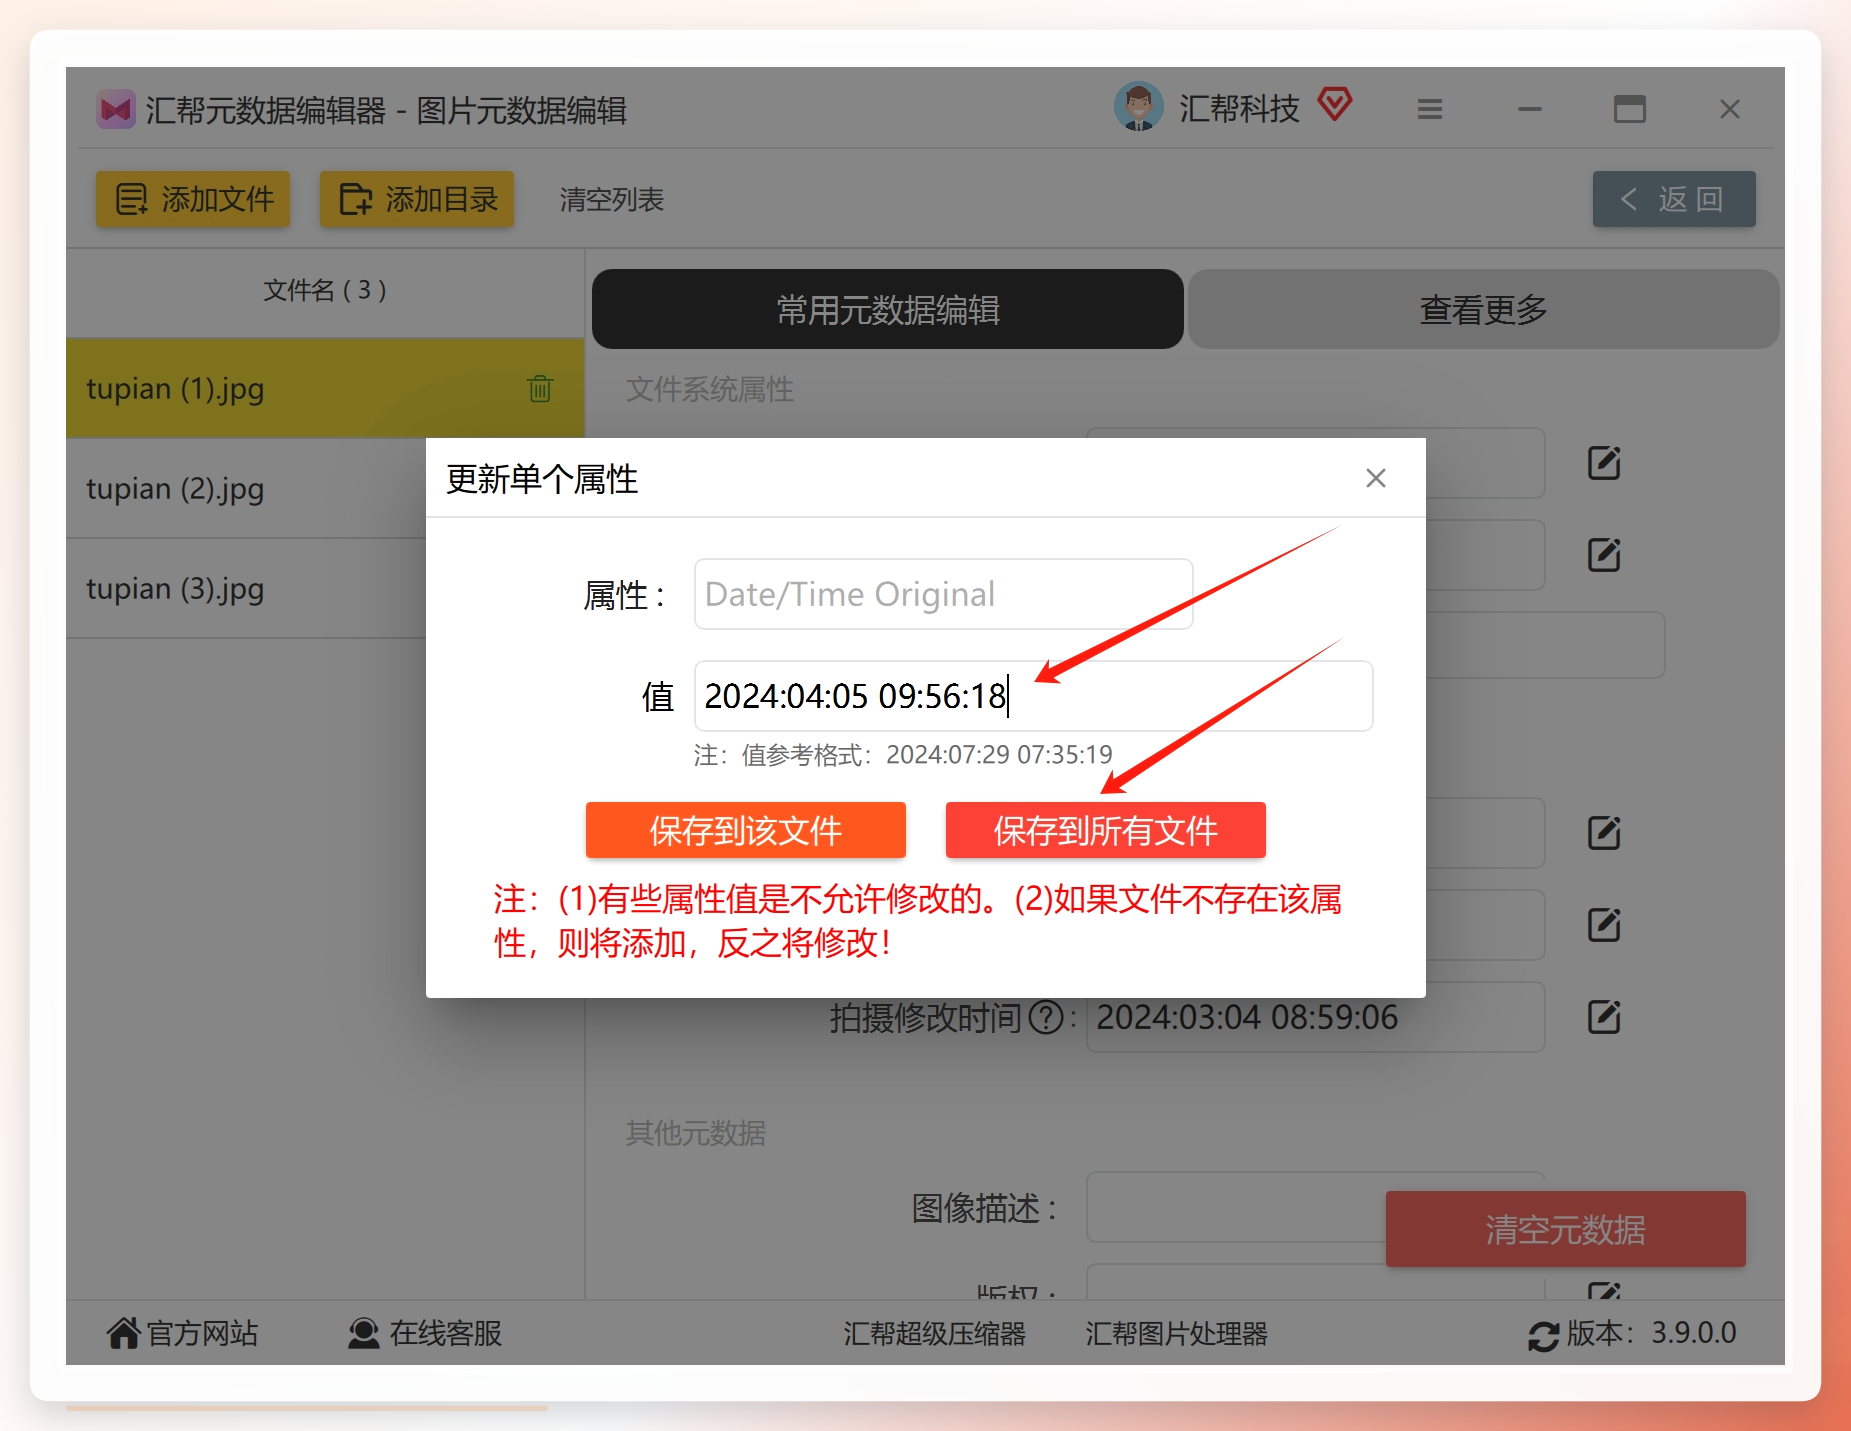The width and height of the screenshot is (1851, 1431).
Task: Click help question mark beside 拍摄修改时间
Action: [x=1046, y=1018]
